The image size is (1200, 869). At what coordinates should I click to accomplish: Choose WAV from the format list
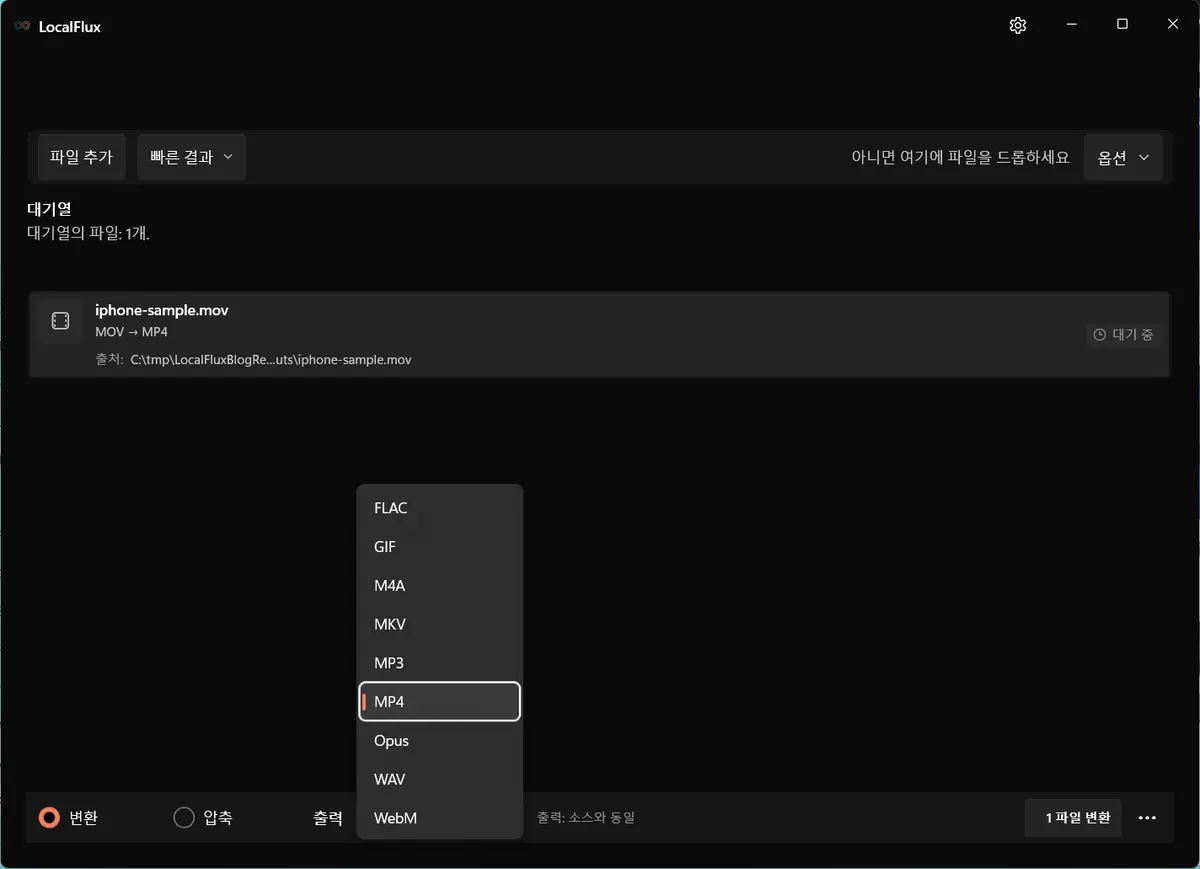click(440, 779)
